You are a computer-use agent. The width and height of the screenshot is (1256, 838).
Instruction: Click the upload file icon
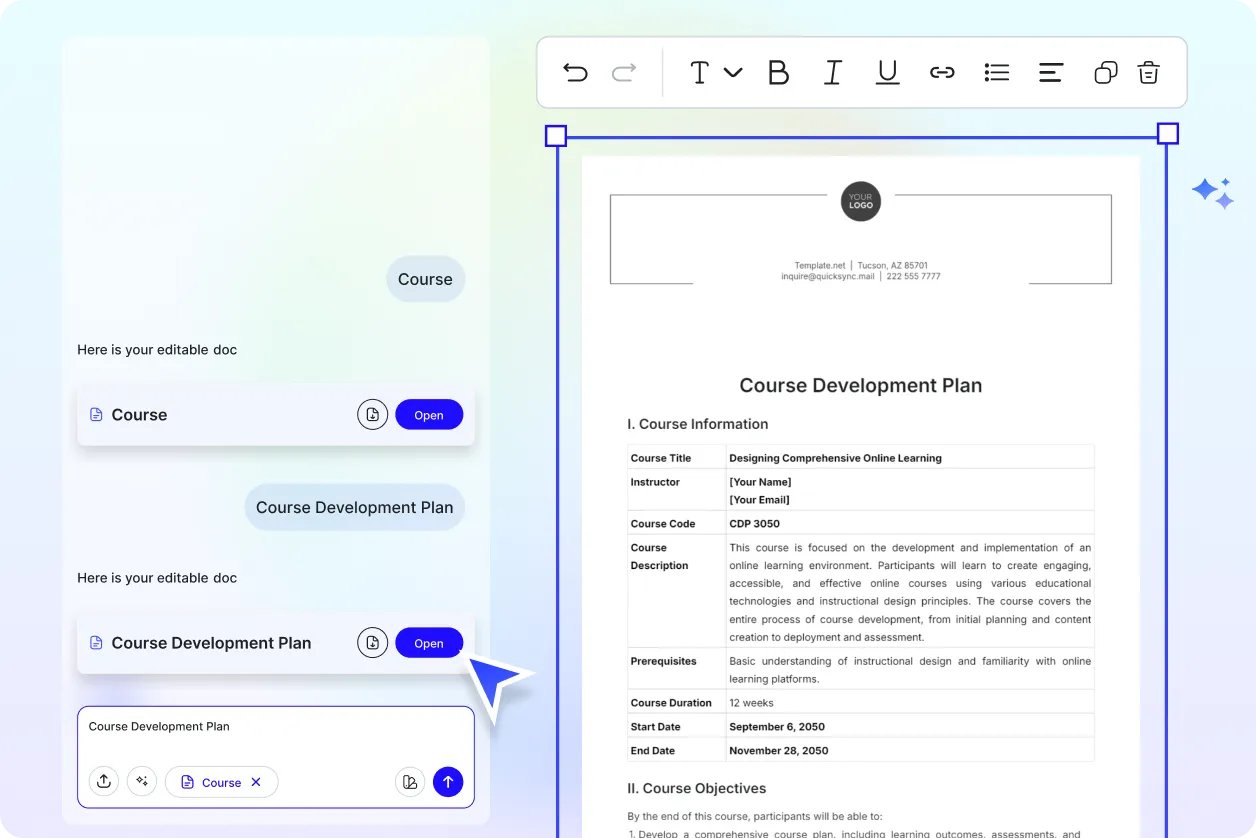coord(104,782)
